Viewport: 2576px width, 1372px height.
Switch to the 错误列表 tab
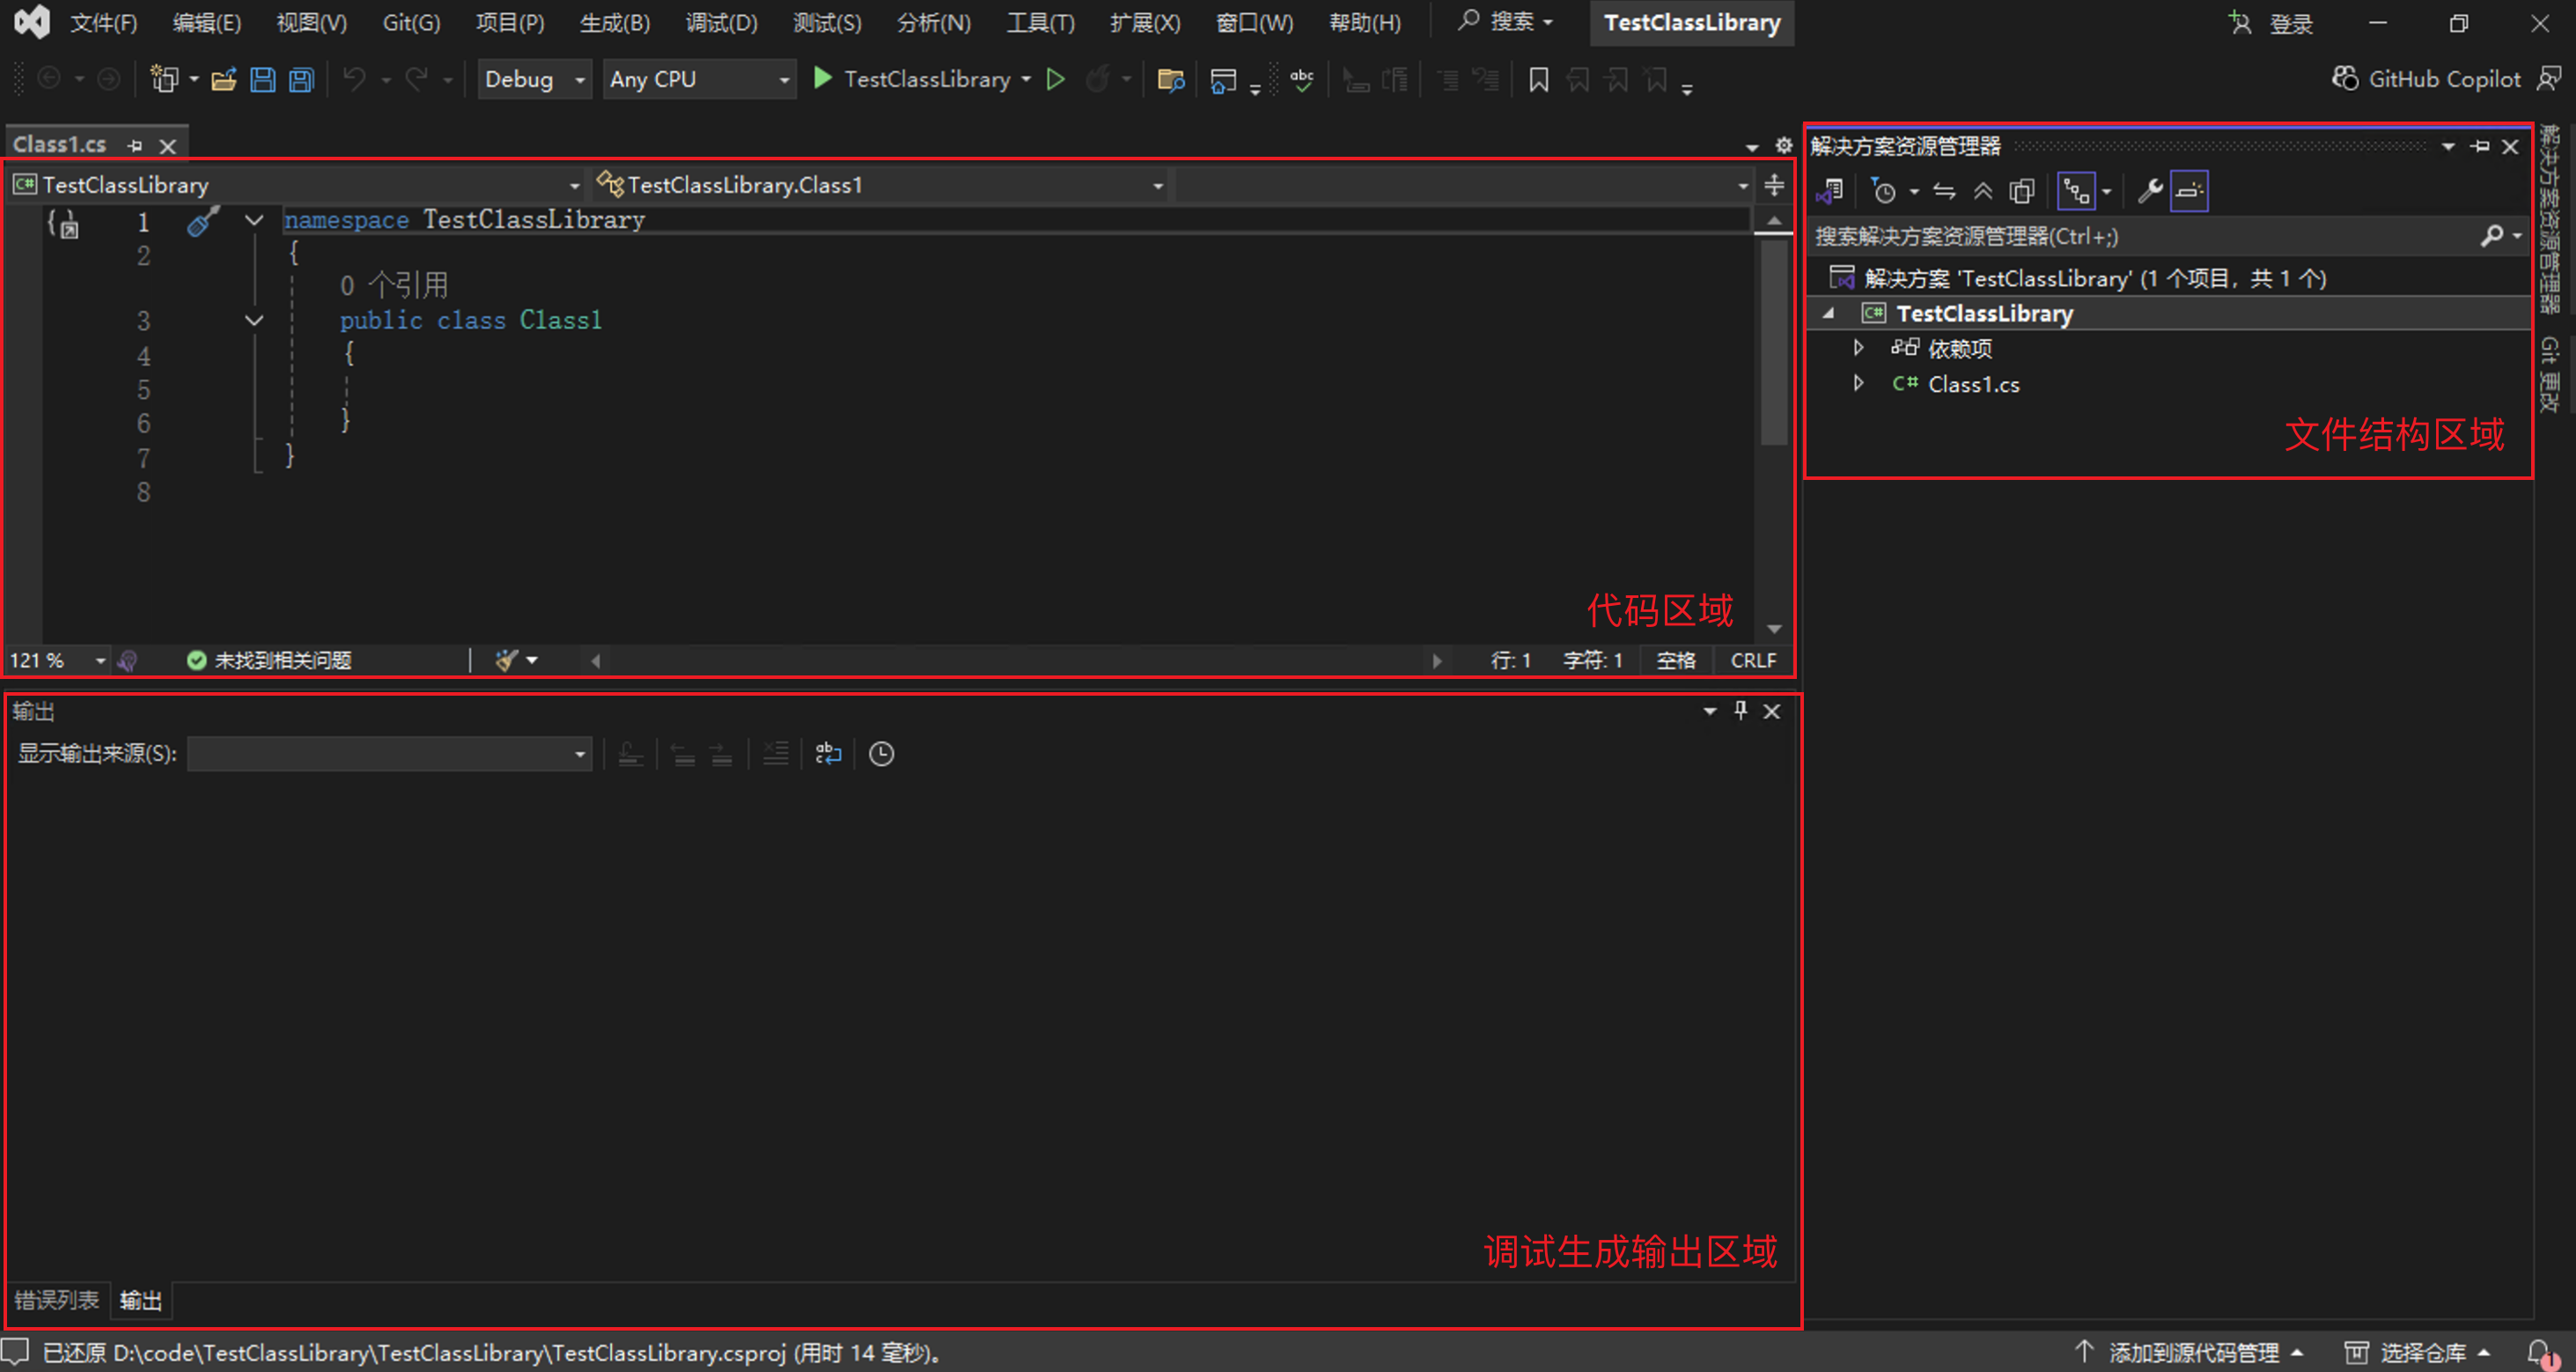[58, 1301]
